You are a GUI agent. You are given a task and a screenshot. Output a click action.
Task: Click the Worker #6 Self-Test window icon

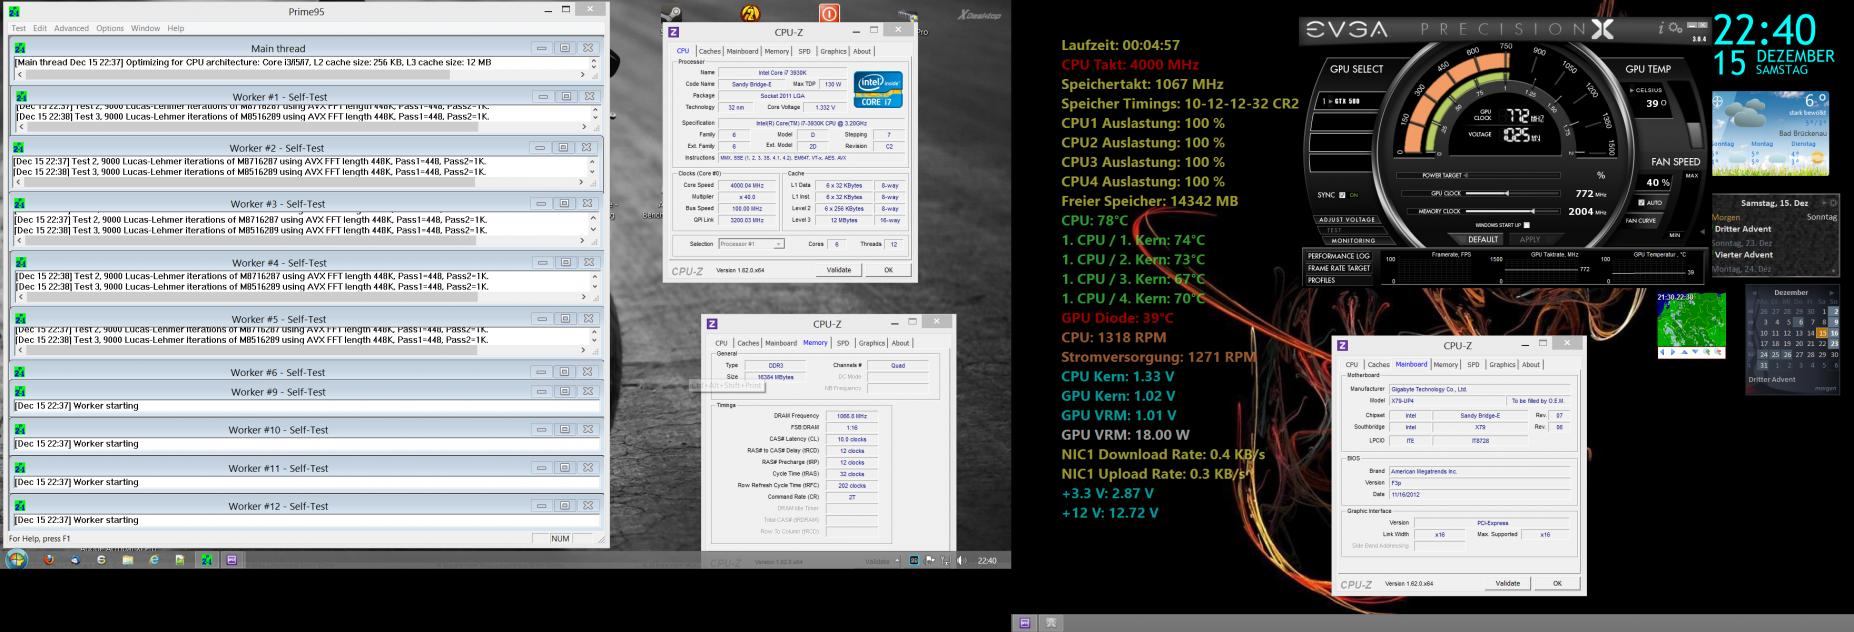20,372
